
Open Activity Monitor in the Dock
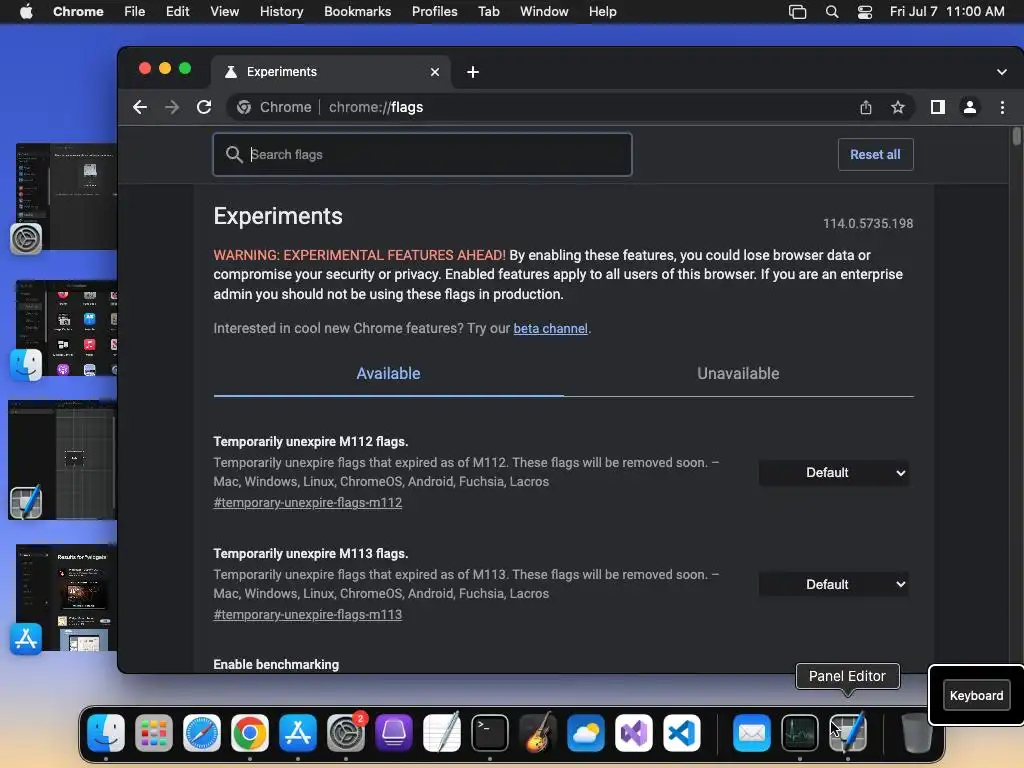click(x=800, y=733)
